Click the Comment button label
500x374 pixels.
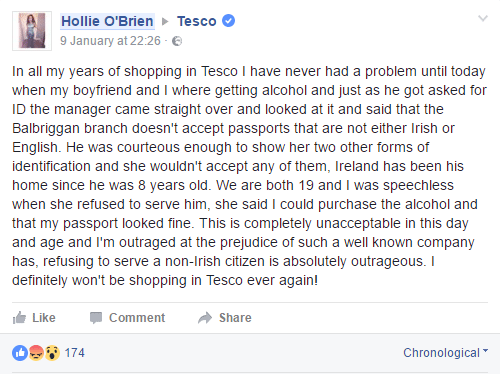point(137,318)
